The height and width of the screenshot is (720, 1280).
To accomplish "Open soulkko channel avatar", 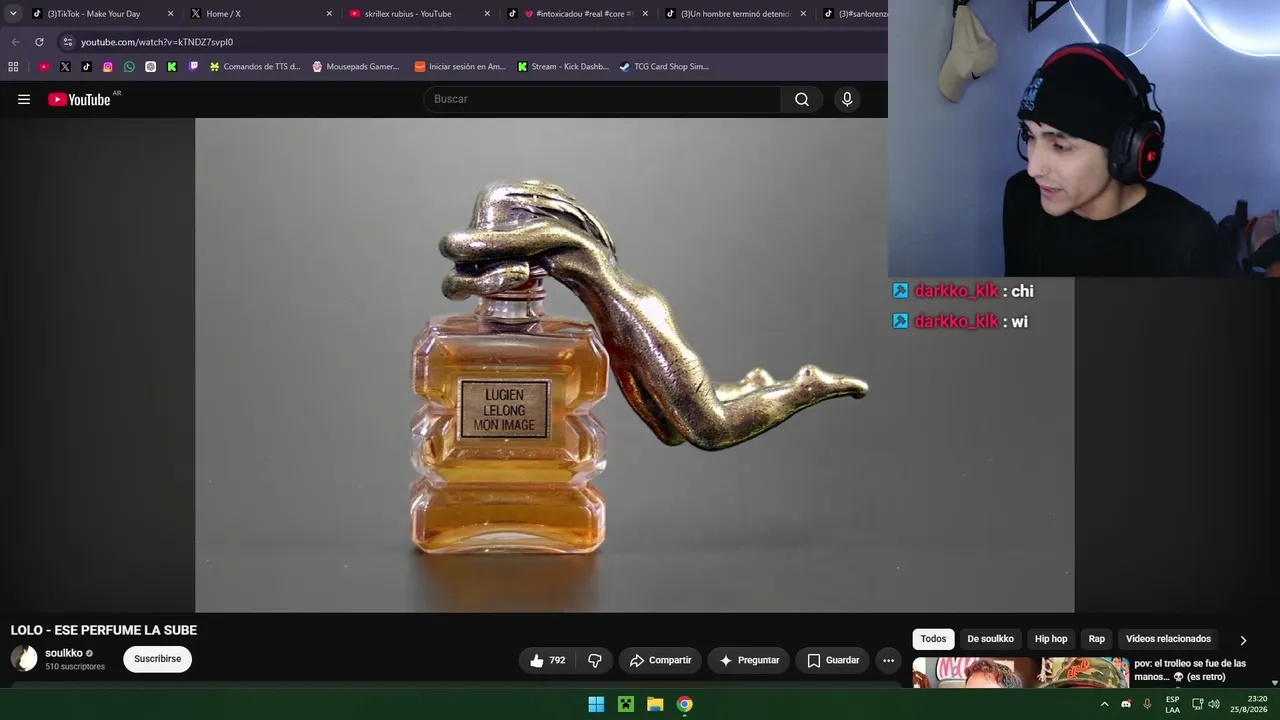I will tap(24, 658).
